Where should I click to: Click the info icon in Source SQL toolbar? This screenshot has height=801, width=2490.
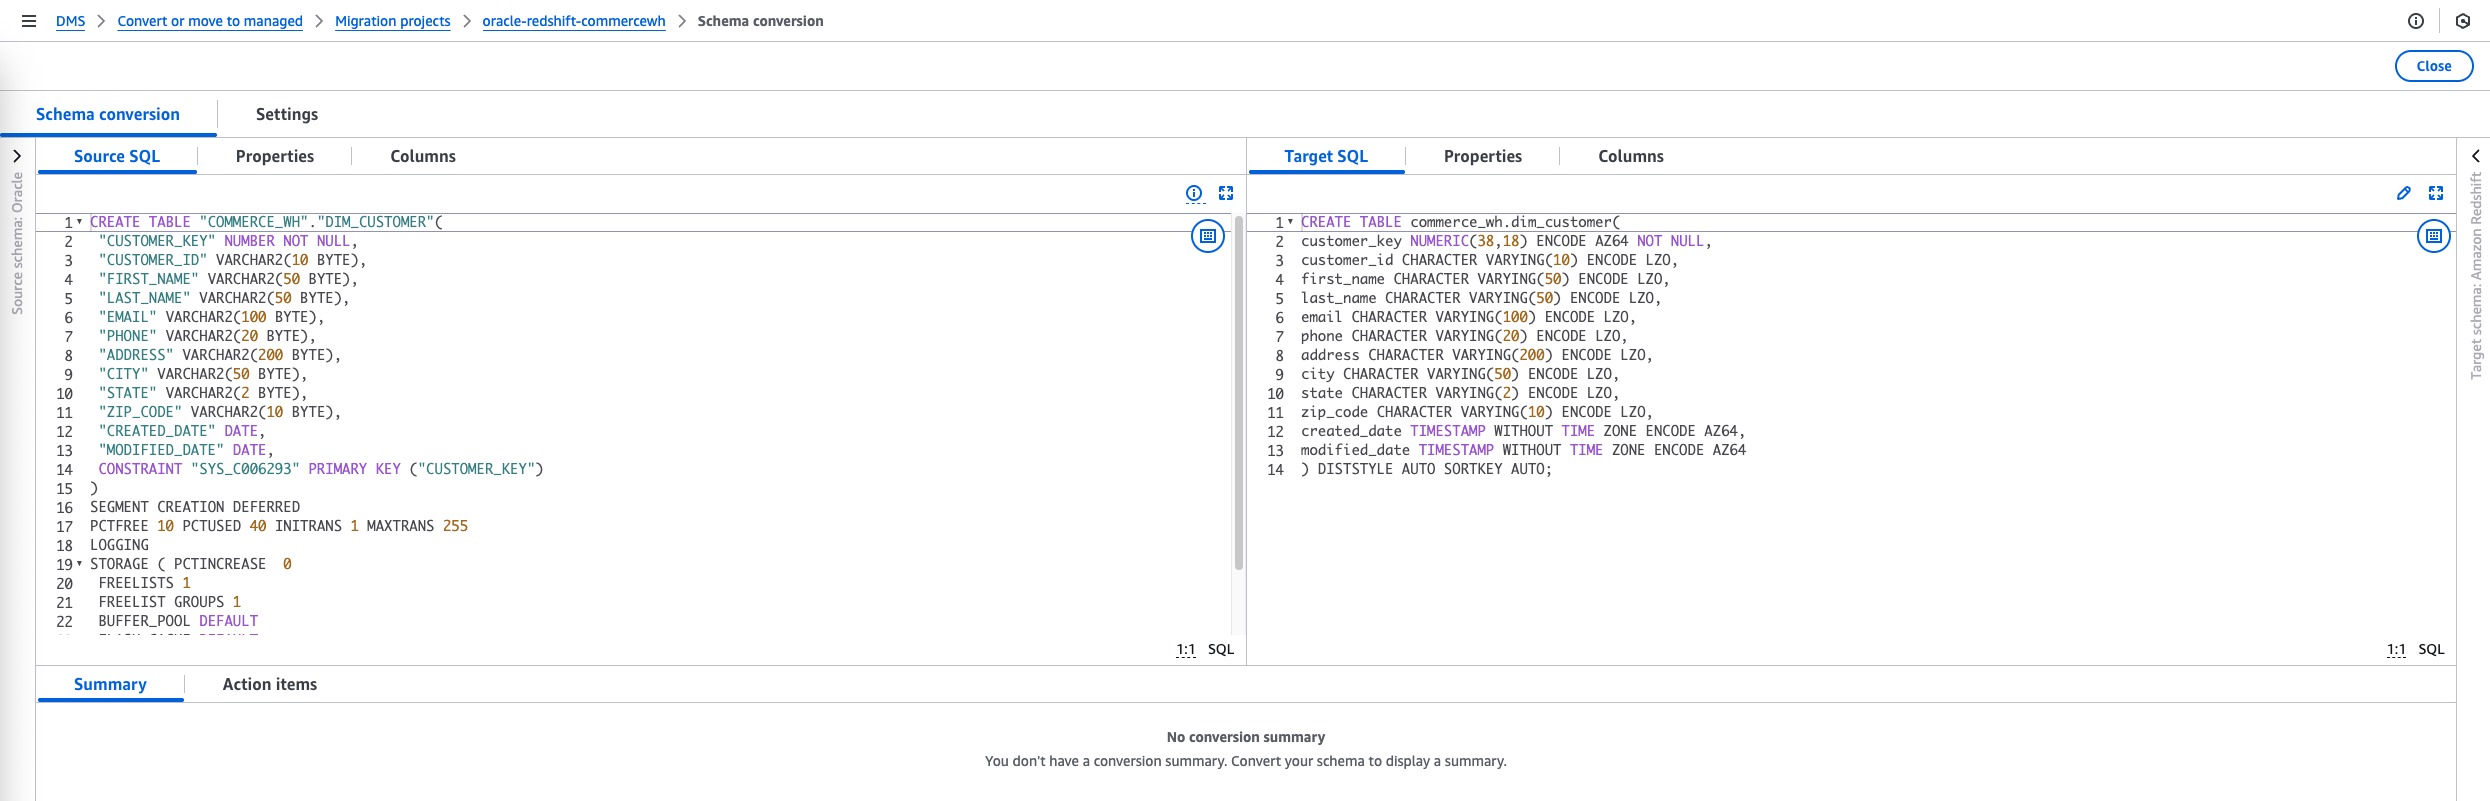(x=1194, y=193)
